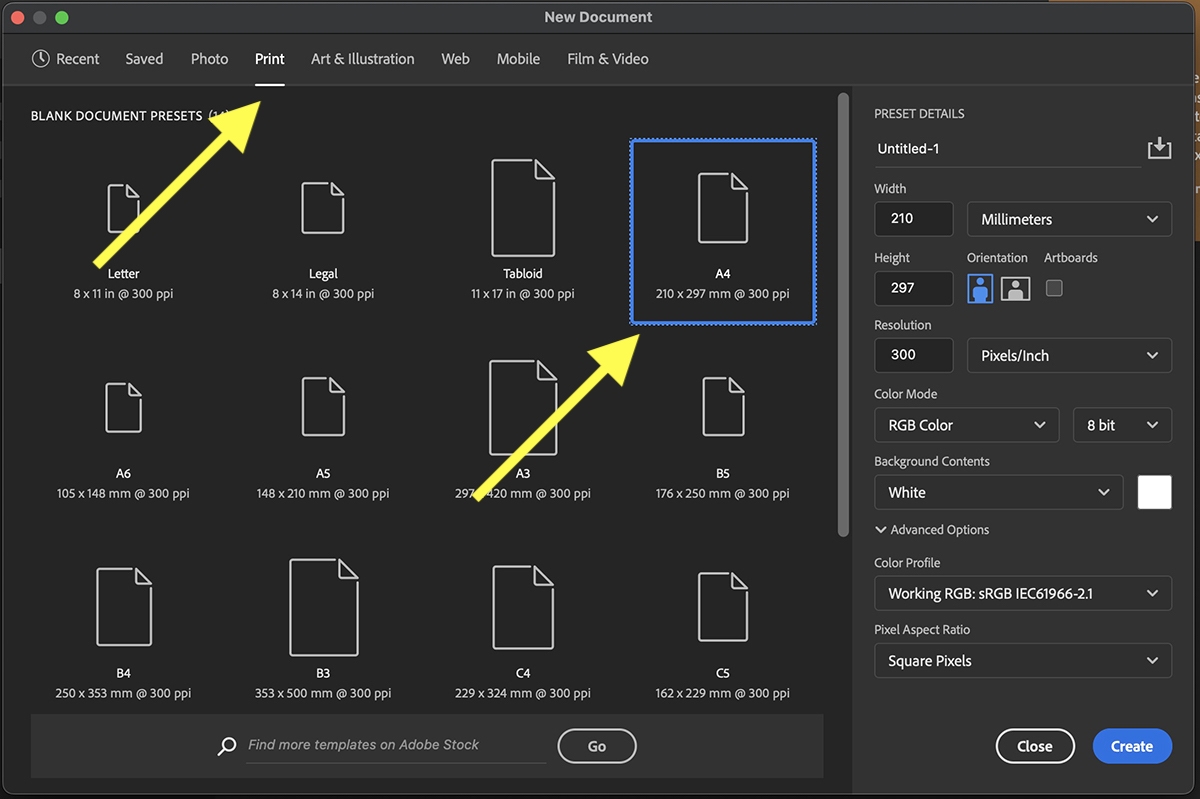Switch to the Web tab
The image size is (1200, 799).
(x=455, y=59)
